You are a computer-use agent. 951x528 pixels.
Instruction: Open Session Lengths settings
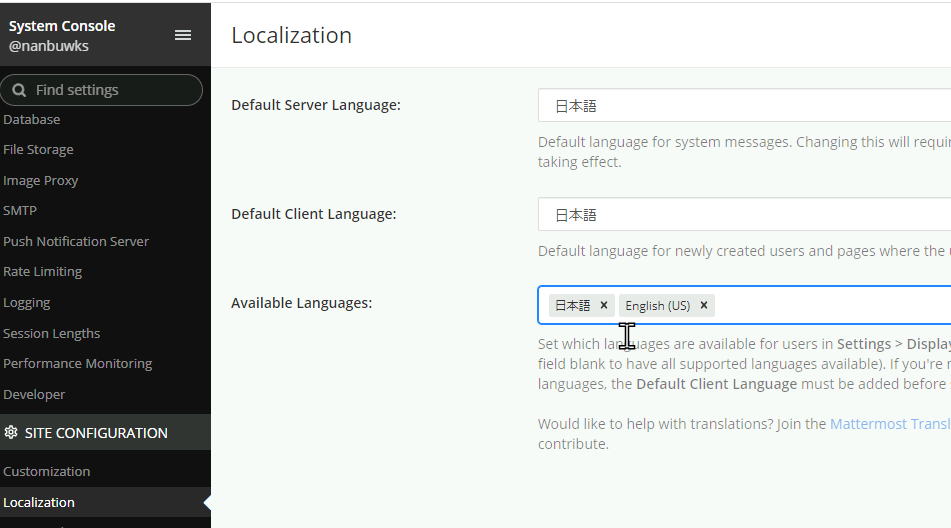(52, 333)
